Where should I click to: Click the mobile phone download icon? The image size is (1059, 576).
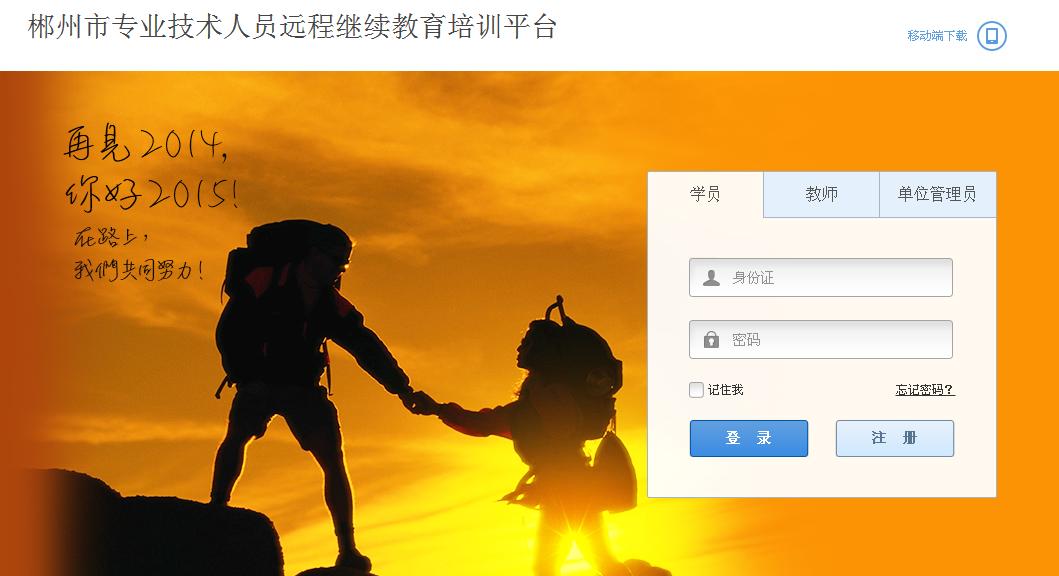[x=991, y=36]
